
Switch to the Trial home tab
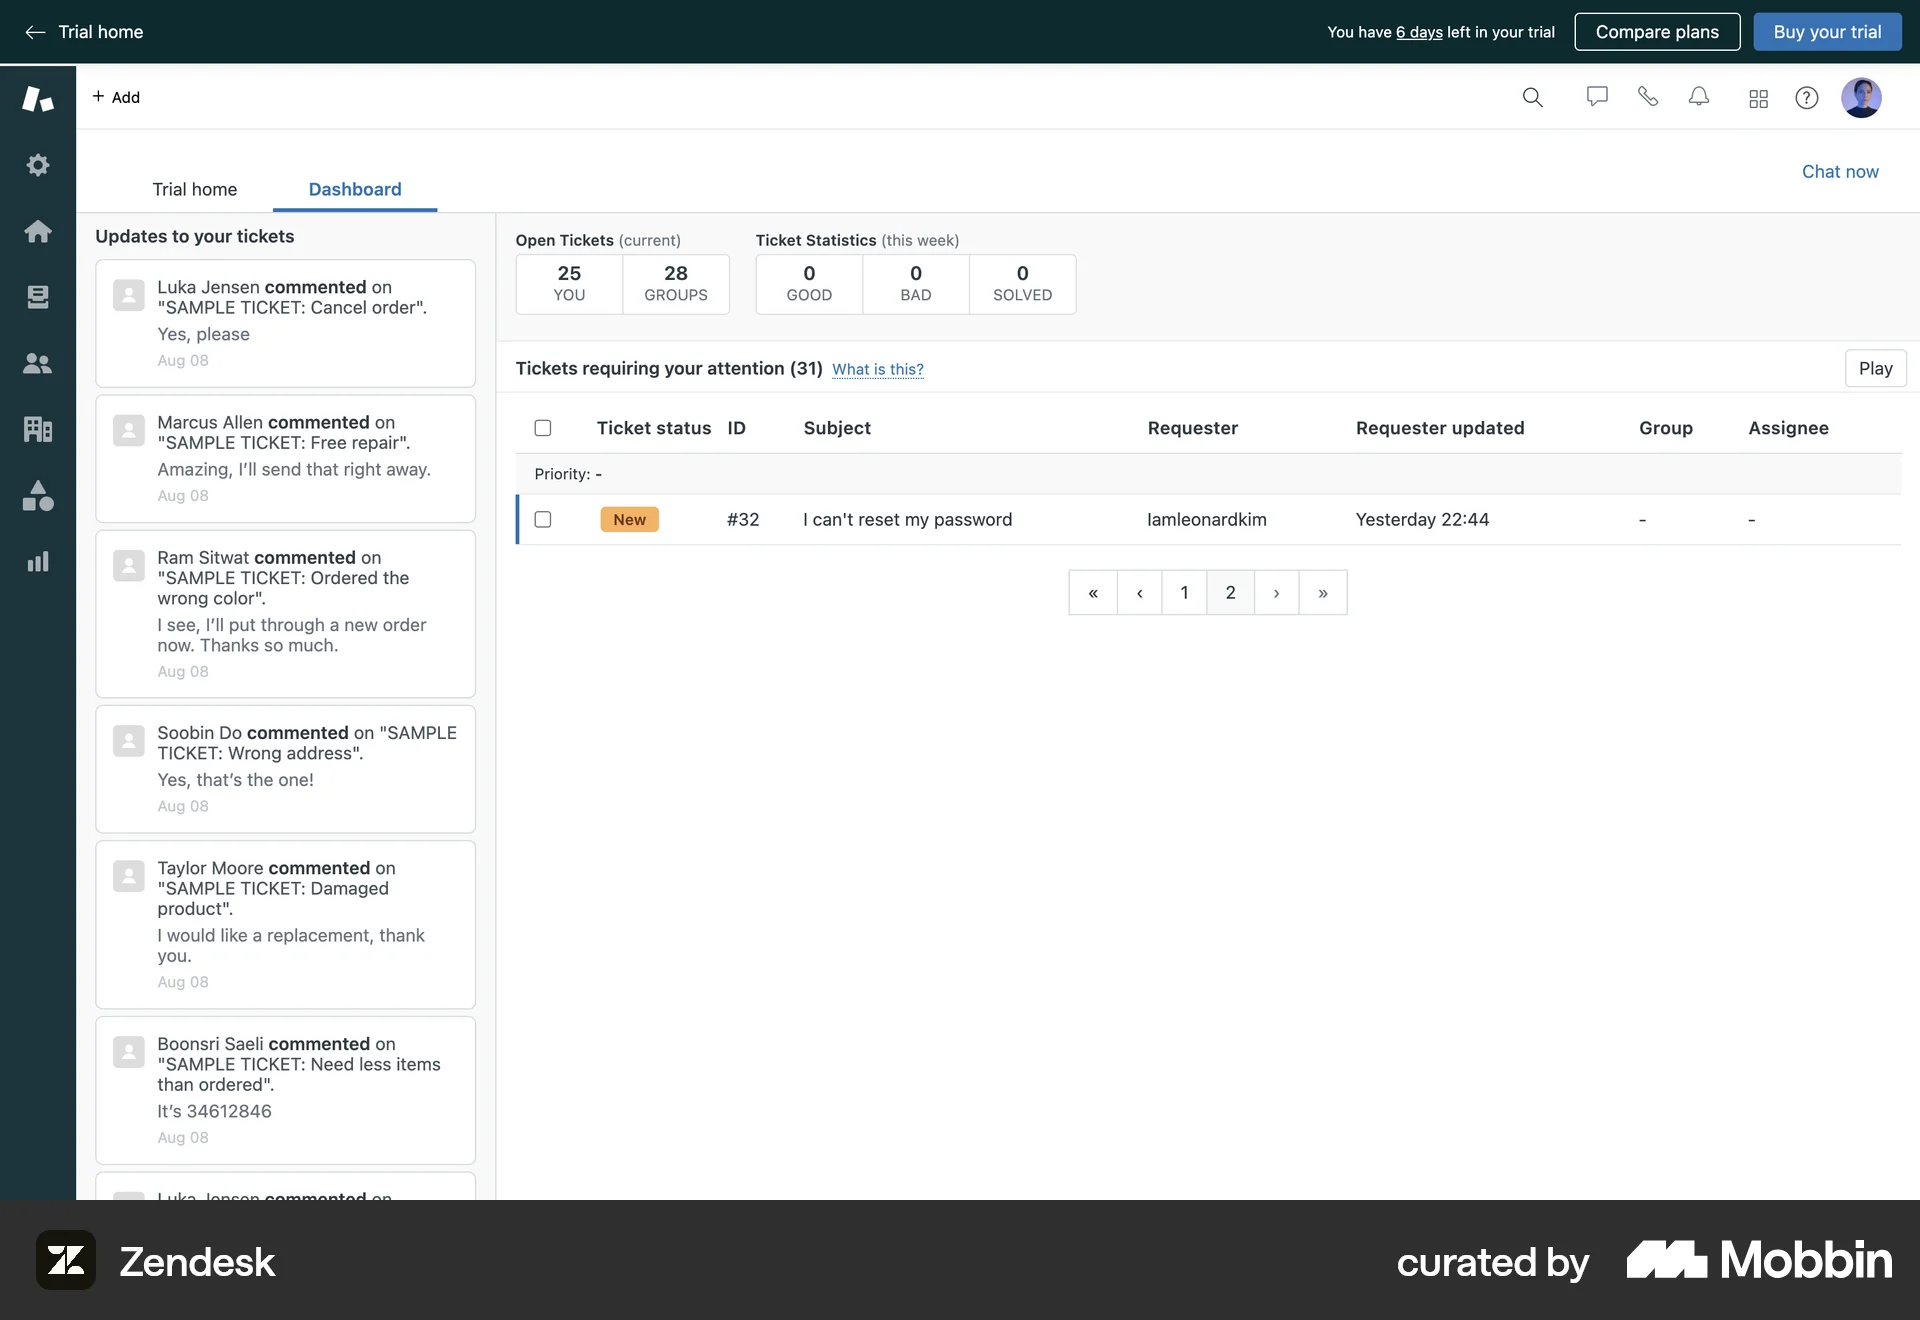click(x=194, y=189)
